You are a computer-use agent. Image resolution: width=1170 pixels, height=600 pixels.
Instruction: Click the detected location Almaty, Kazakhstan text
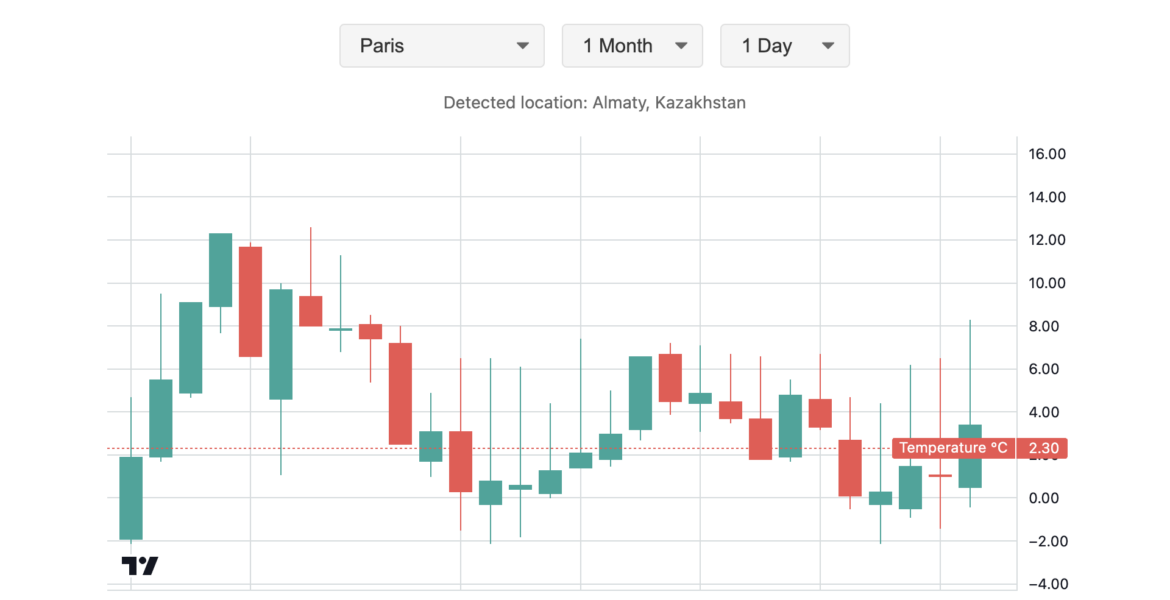click(x=594, y=102)
